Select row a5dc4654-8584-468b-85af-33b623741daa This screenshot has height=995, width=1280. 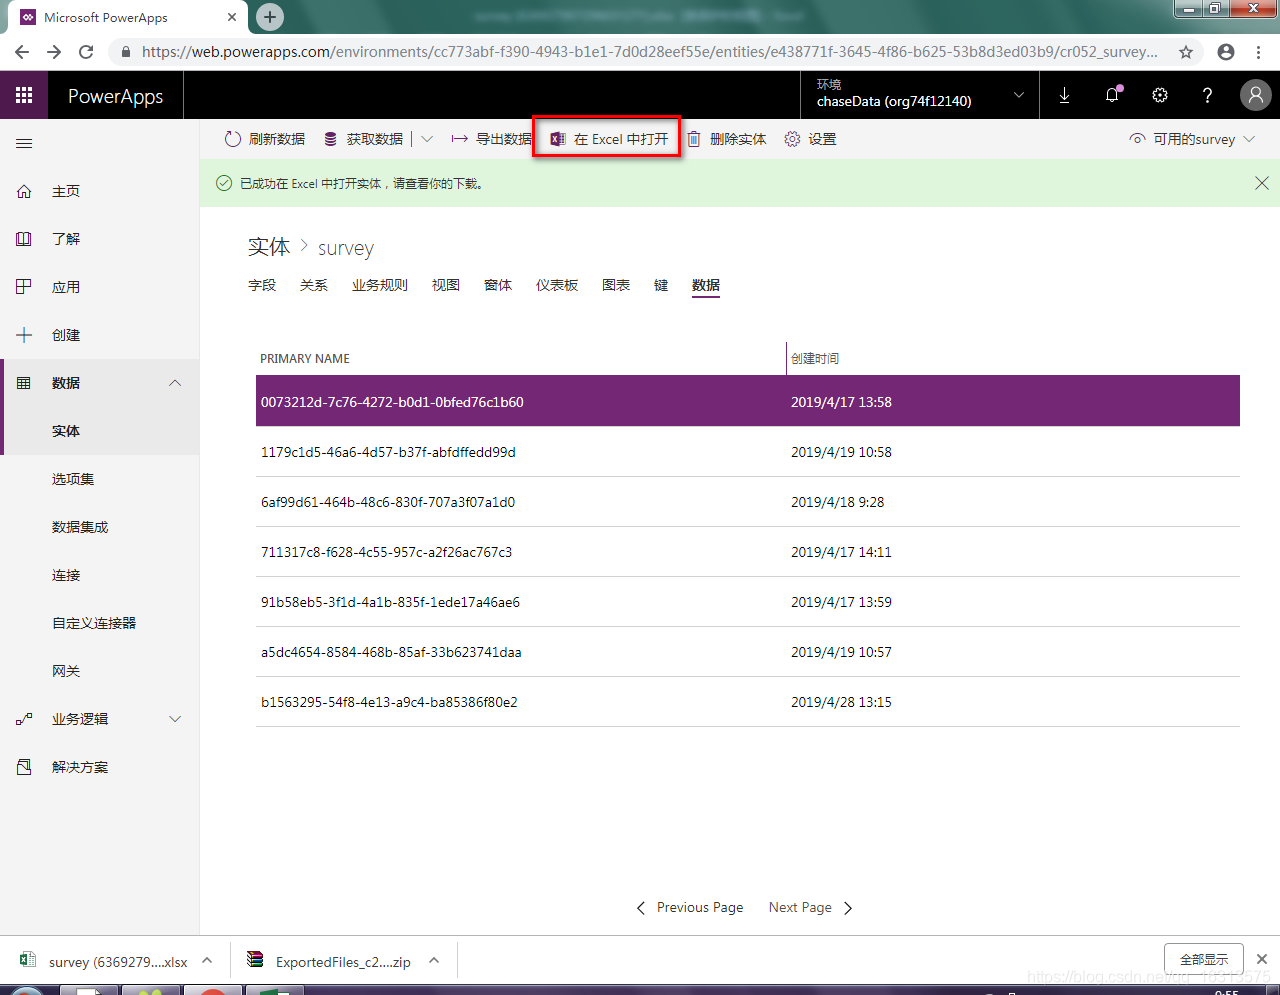pyautogui.click(x=748, y=652)
